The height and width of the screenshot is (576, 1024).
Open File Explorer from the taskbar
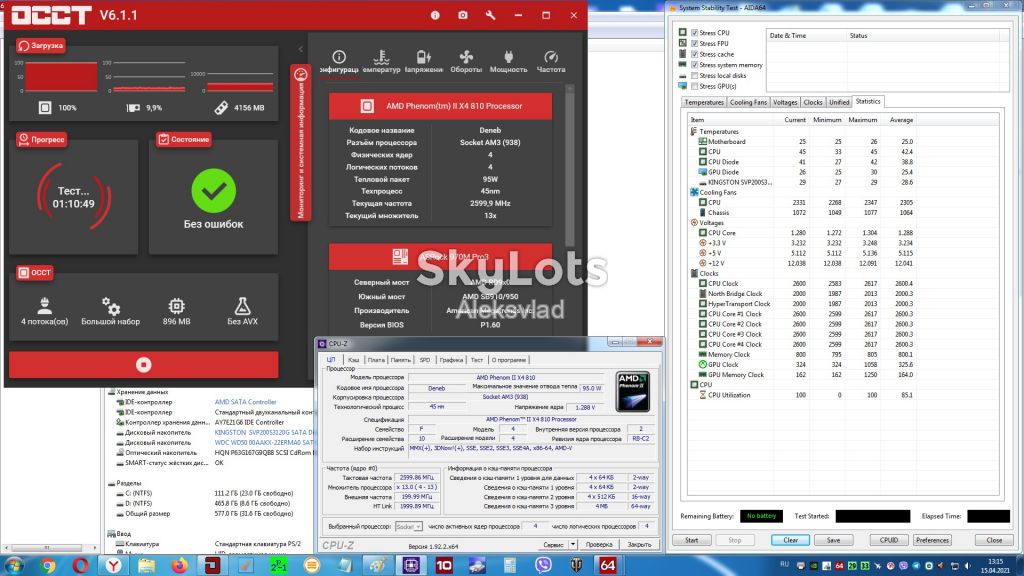[x=146, y=565]
